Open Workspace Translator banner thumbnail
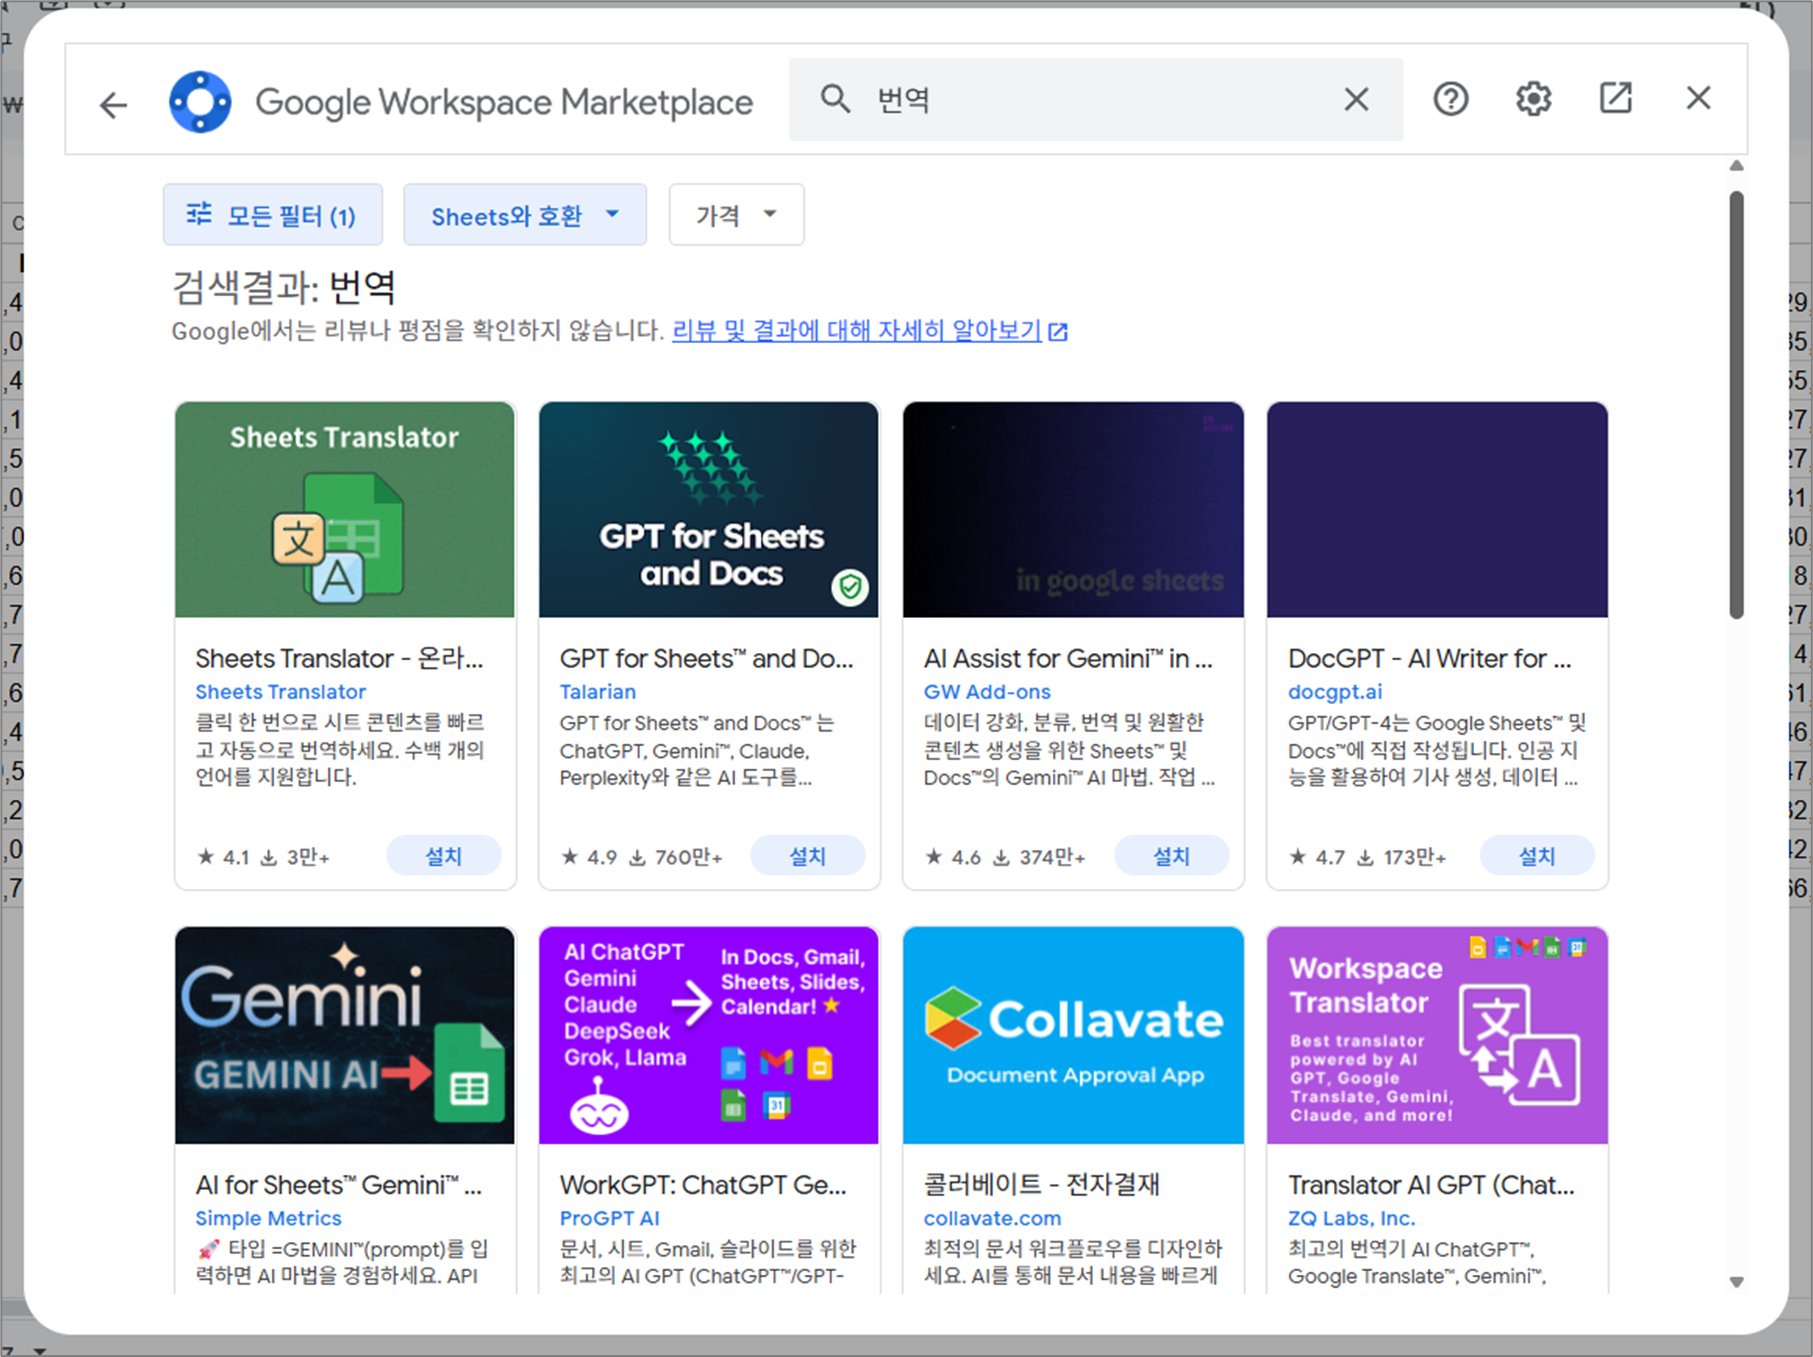Screen dimensions: 1813x1357 [1437, 1035]
